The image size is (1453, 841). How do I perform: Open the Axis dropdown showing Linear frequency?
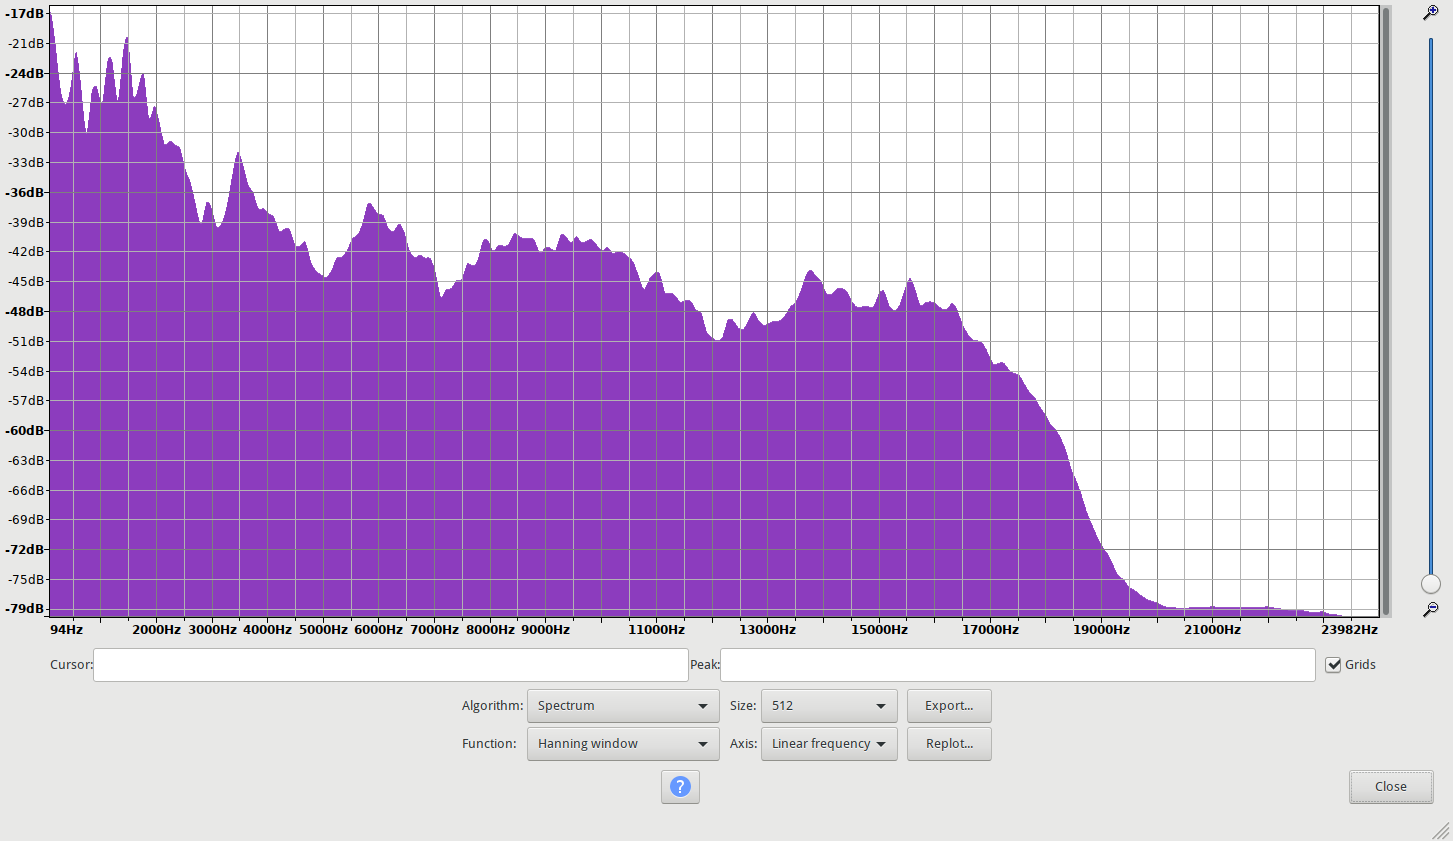[829, 744]
